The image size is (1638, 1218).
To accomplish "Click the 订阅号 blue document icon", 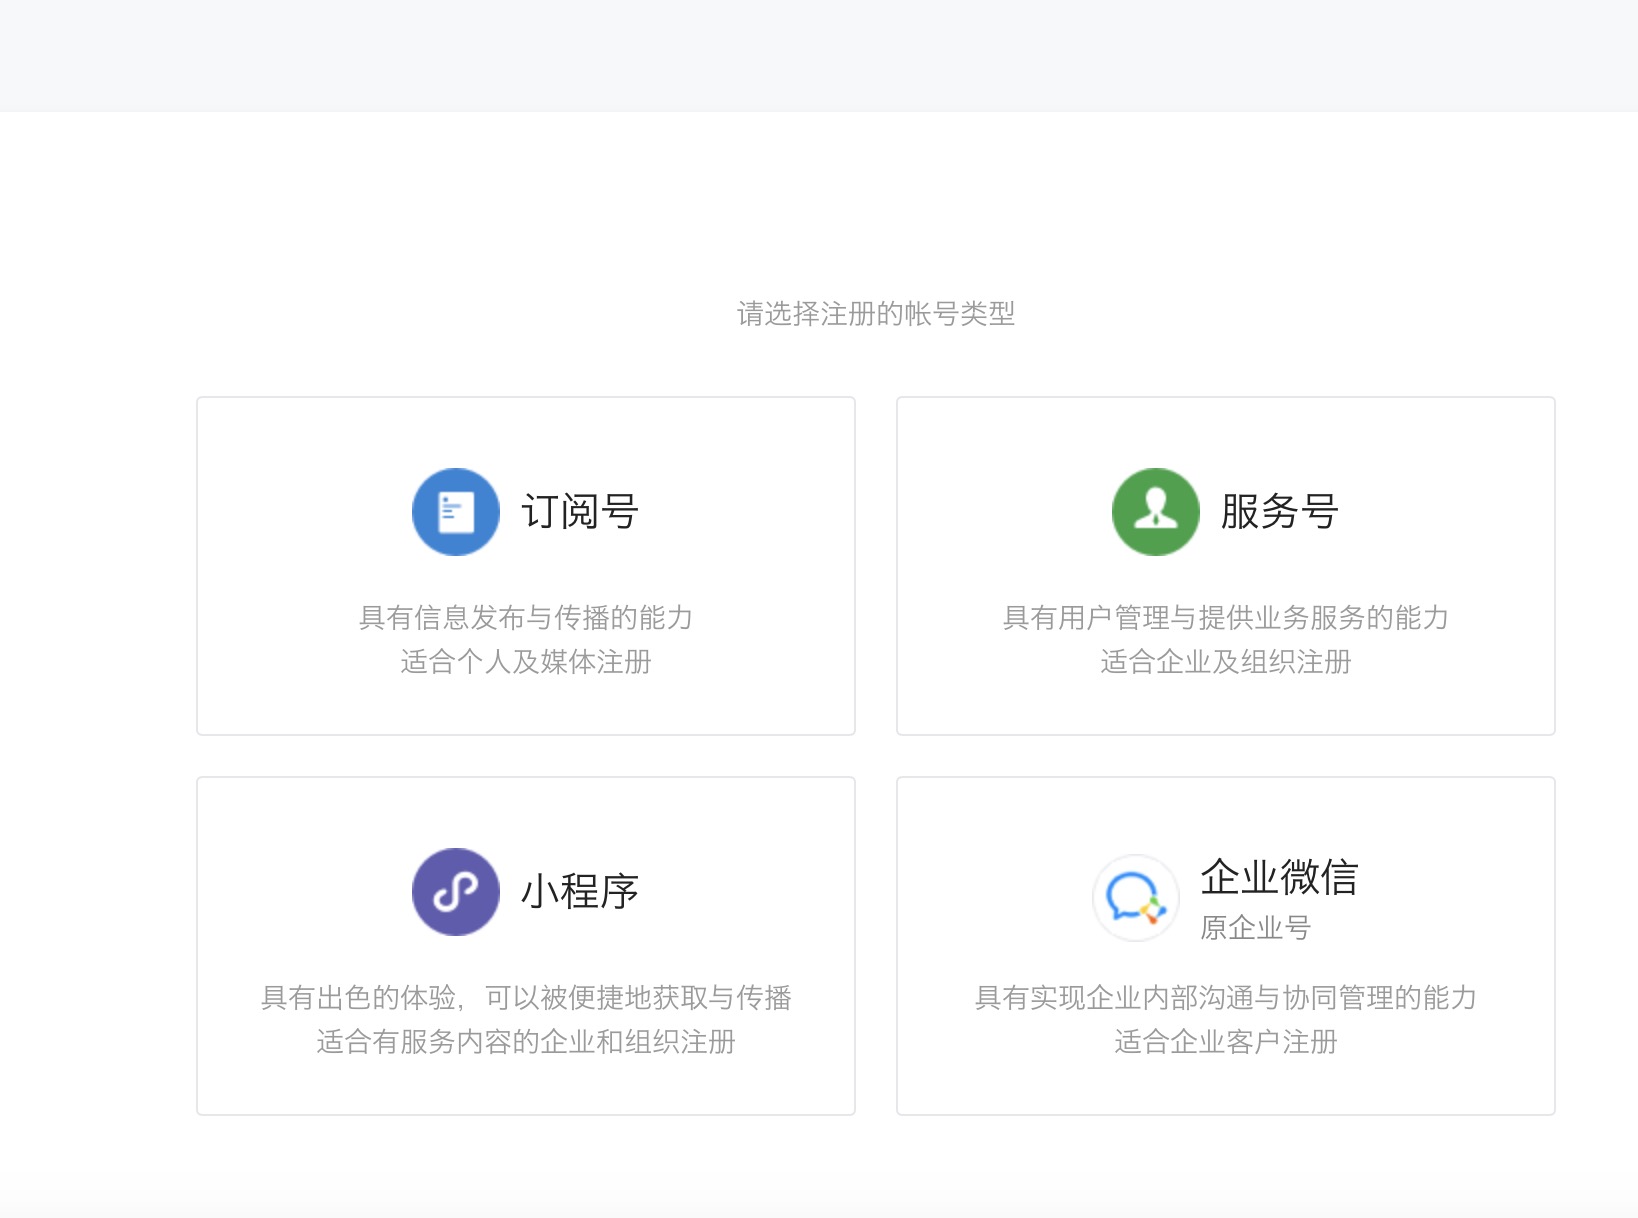I will tap(455, 511).
